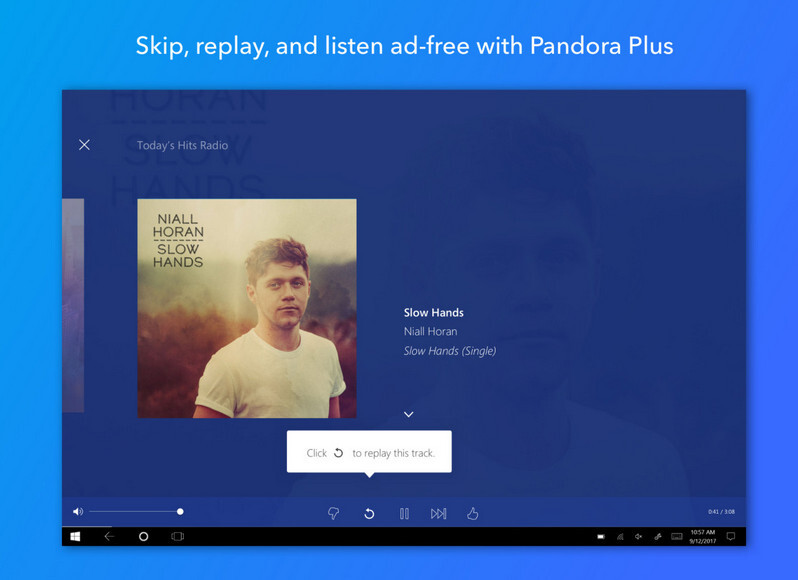The width and height of the screenshot is (798, 580).
Task: Click the elapsed time 0:41 / 3:08
Action: 721,512
